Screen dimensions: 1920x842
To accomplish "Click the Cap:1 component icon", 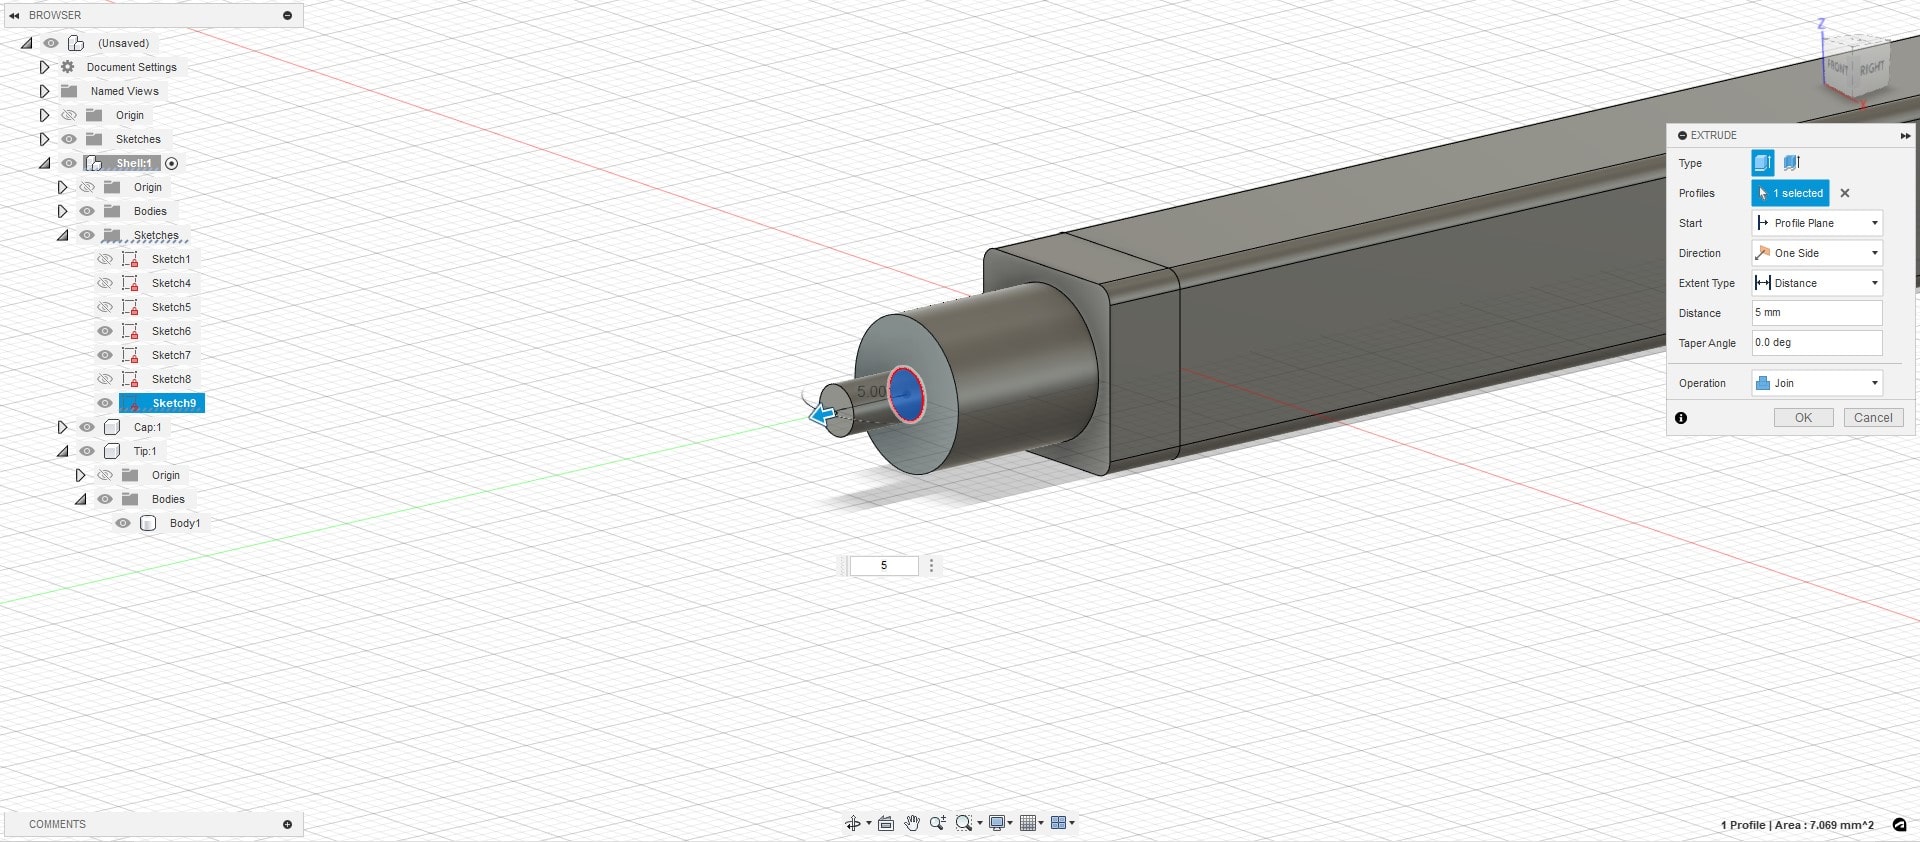I will coord(112,427).
